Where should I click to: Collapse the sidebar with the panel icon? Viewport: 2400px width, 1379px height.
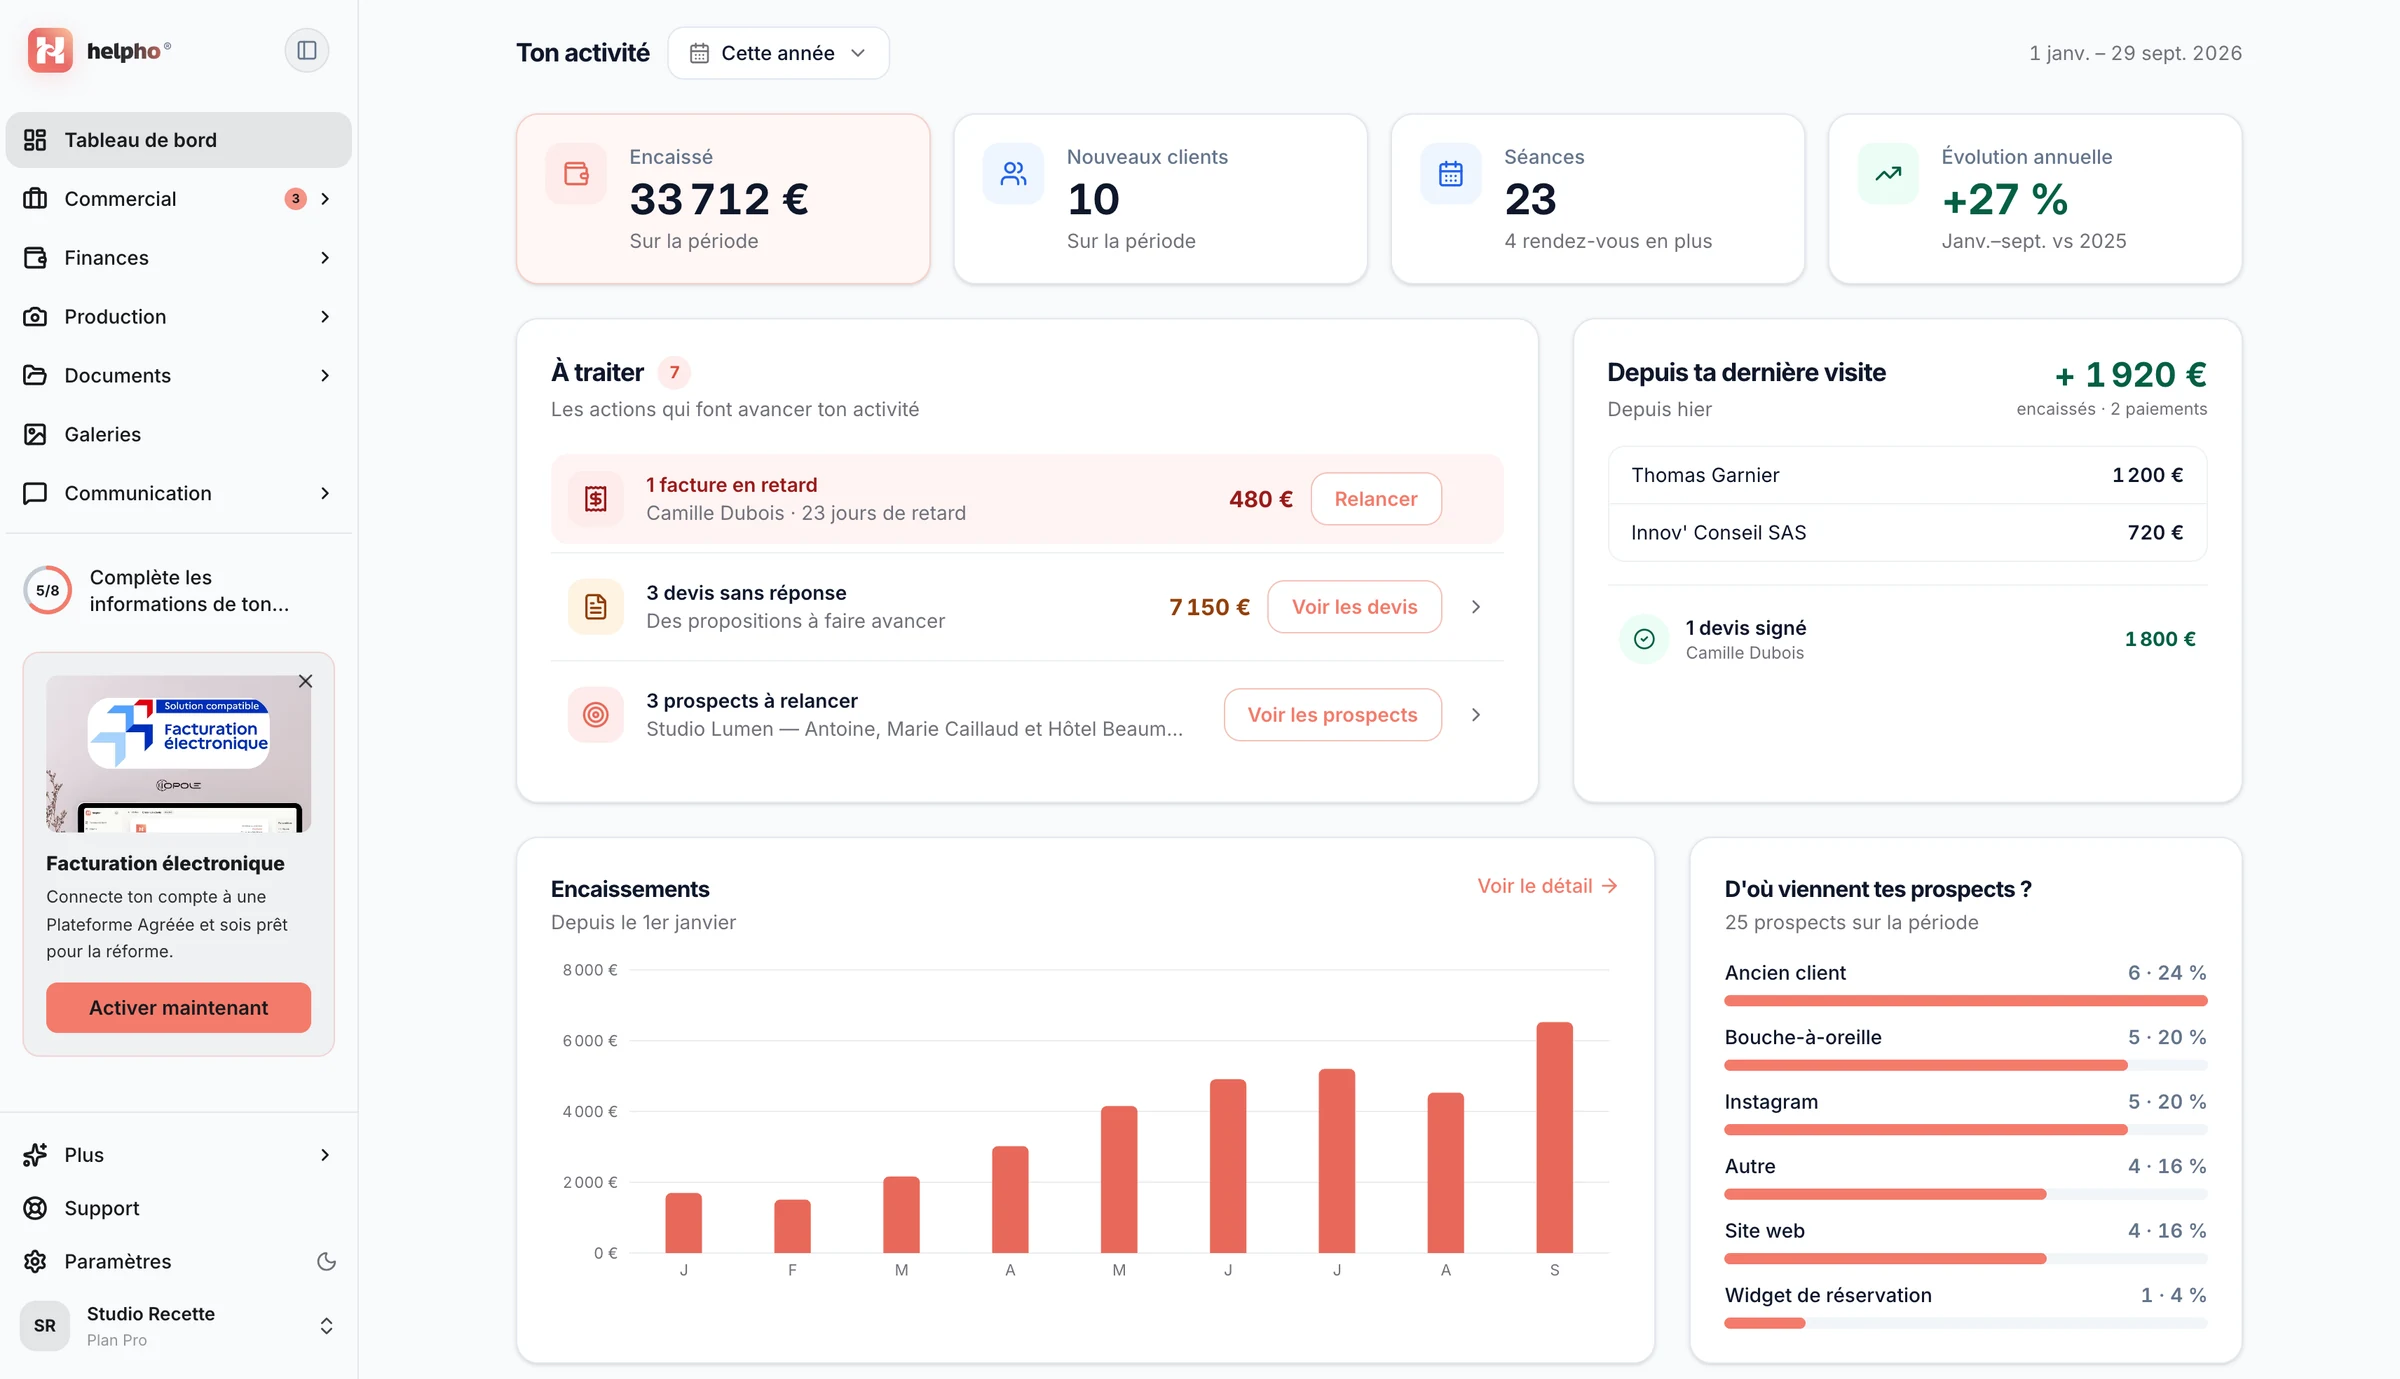click(x=307, y=50)
